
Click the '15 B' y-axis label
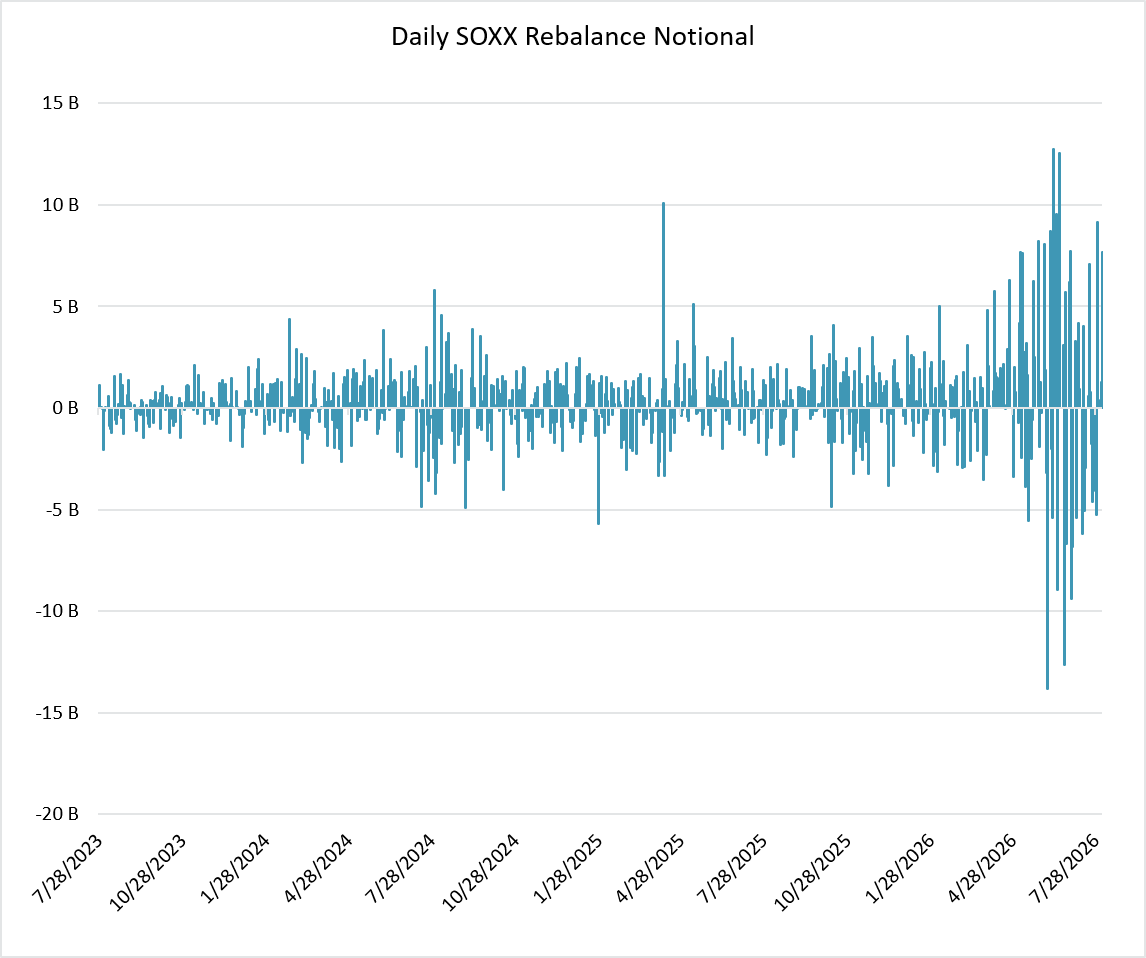coord(60,103)
